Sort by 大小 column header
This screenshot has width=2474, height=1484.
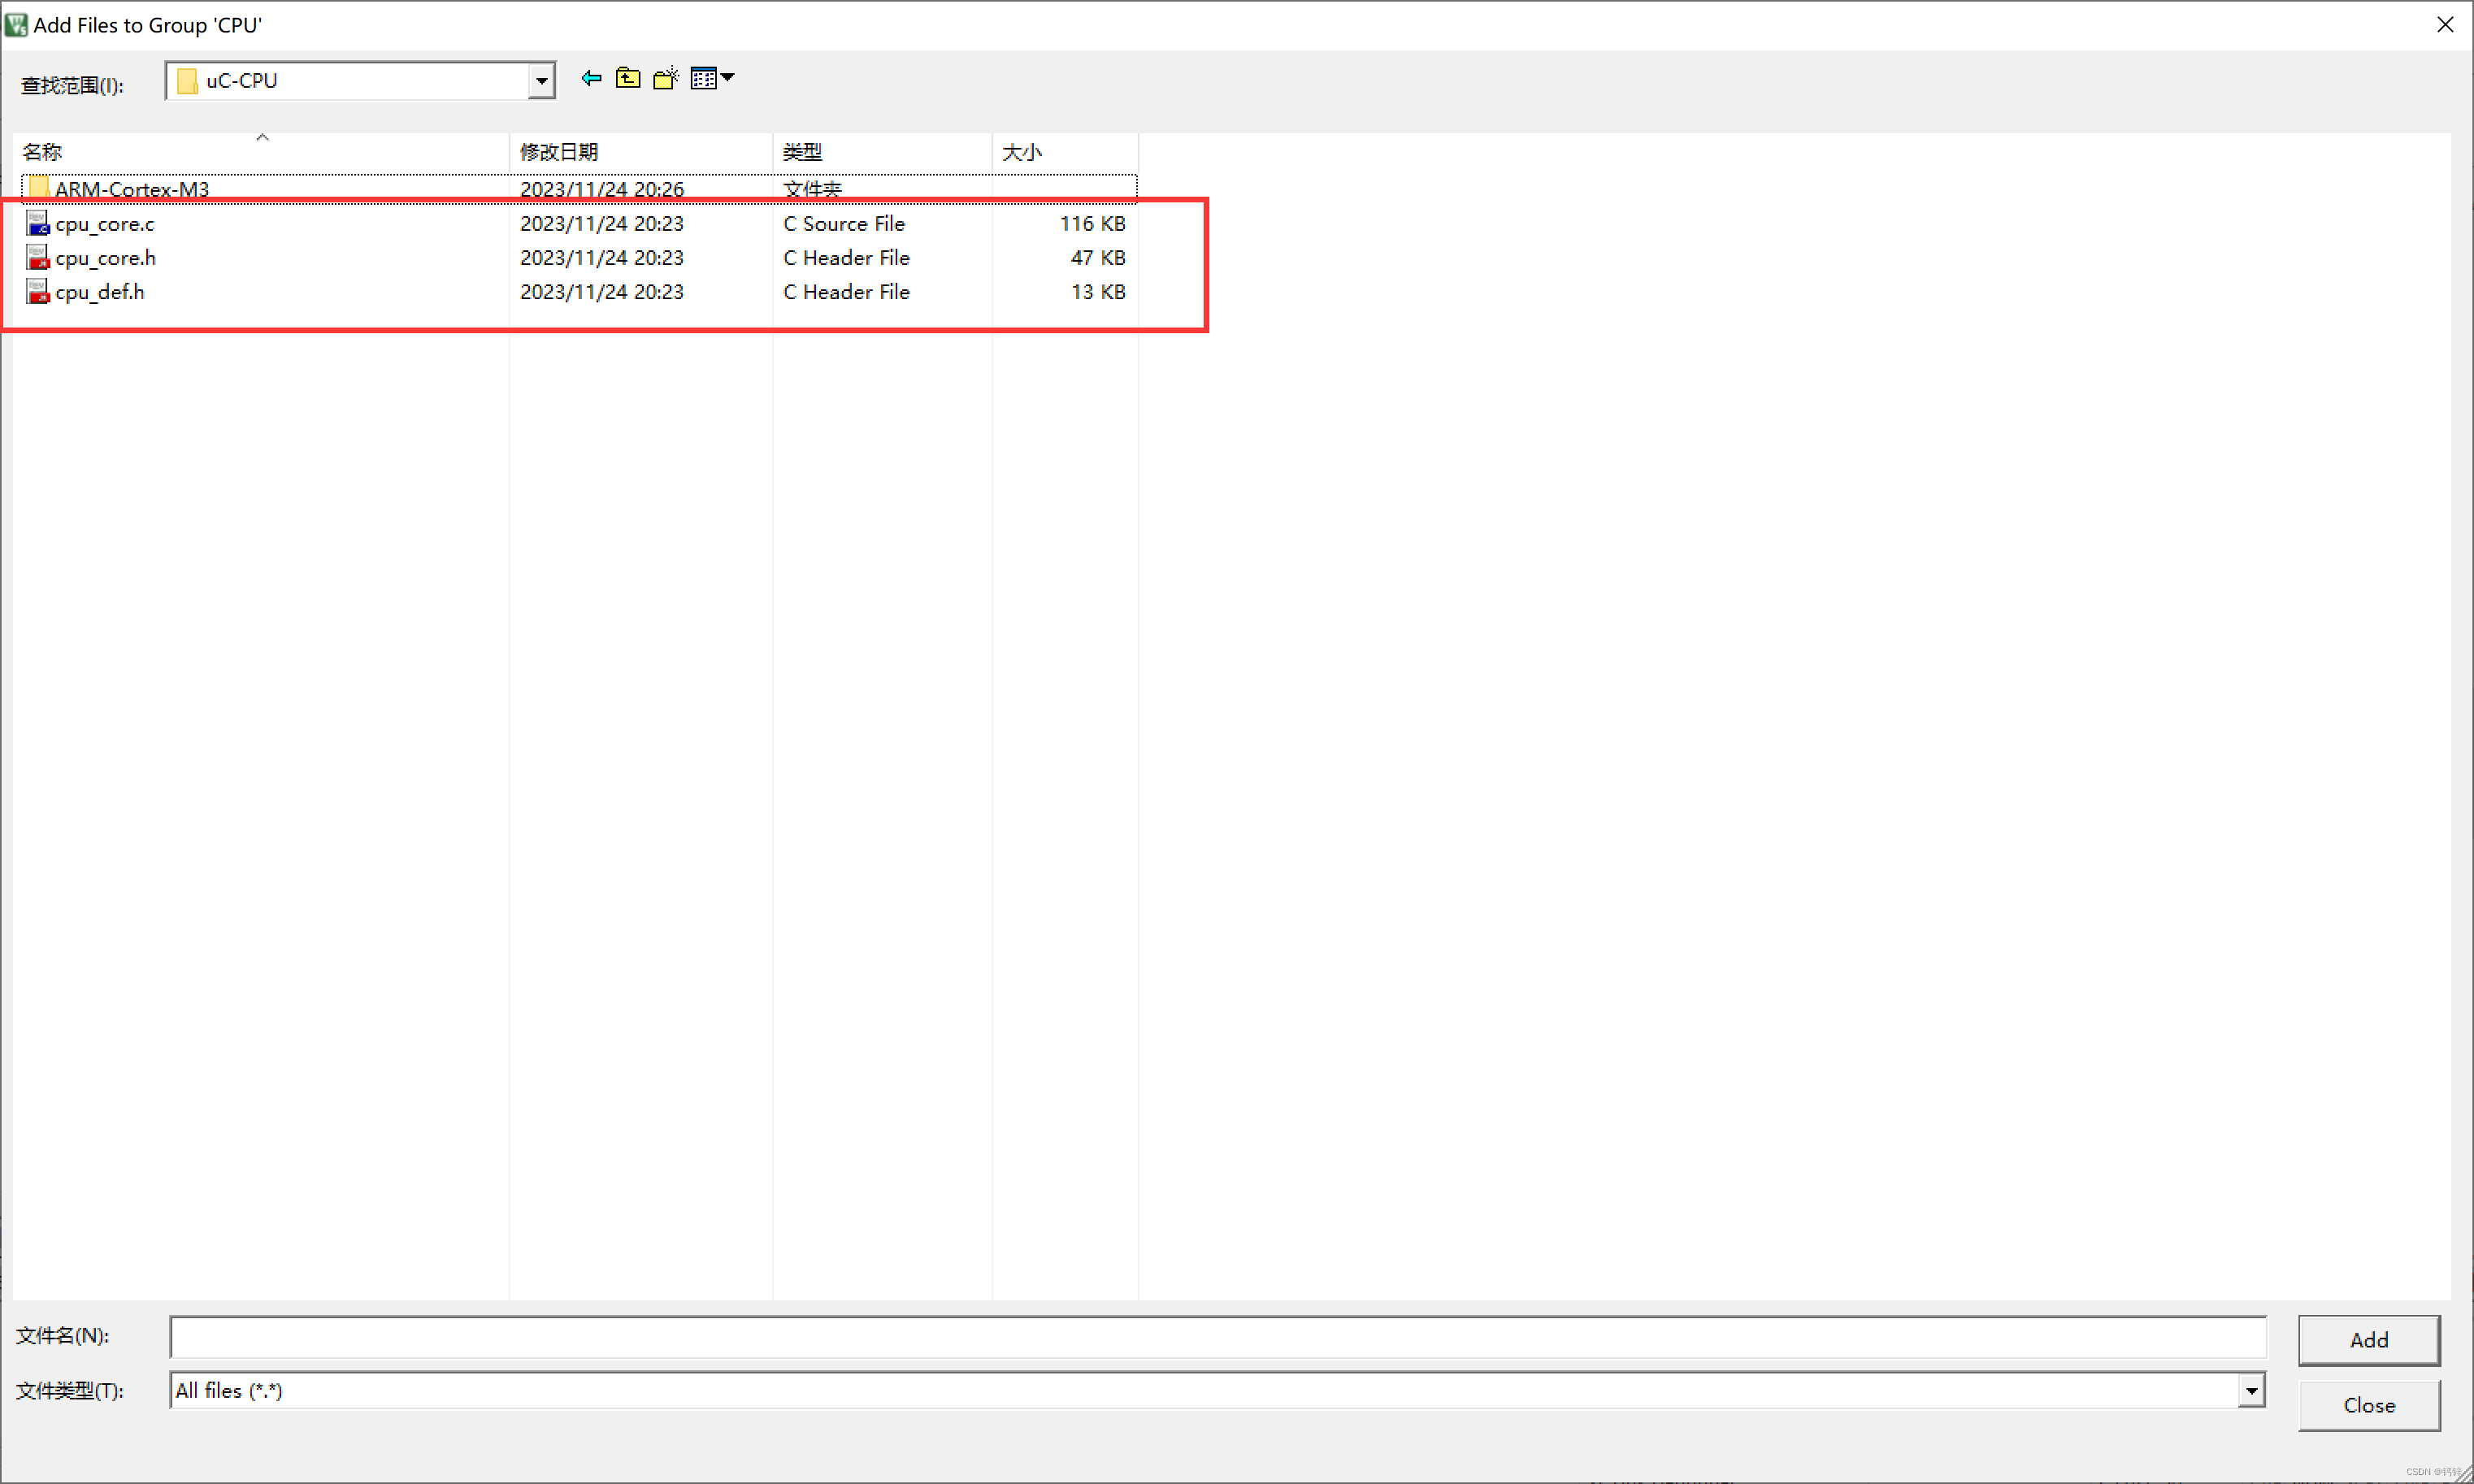tap(1022, 152)
